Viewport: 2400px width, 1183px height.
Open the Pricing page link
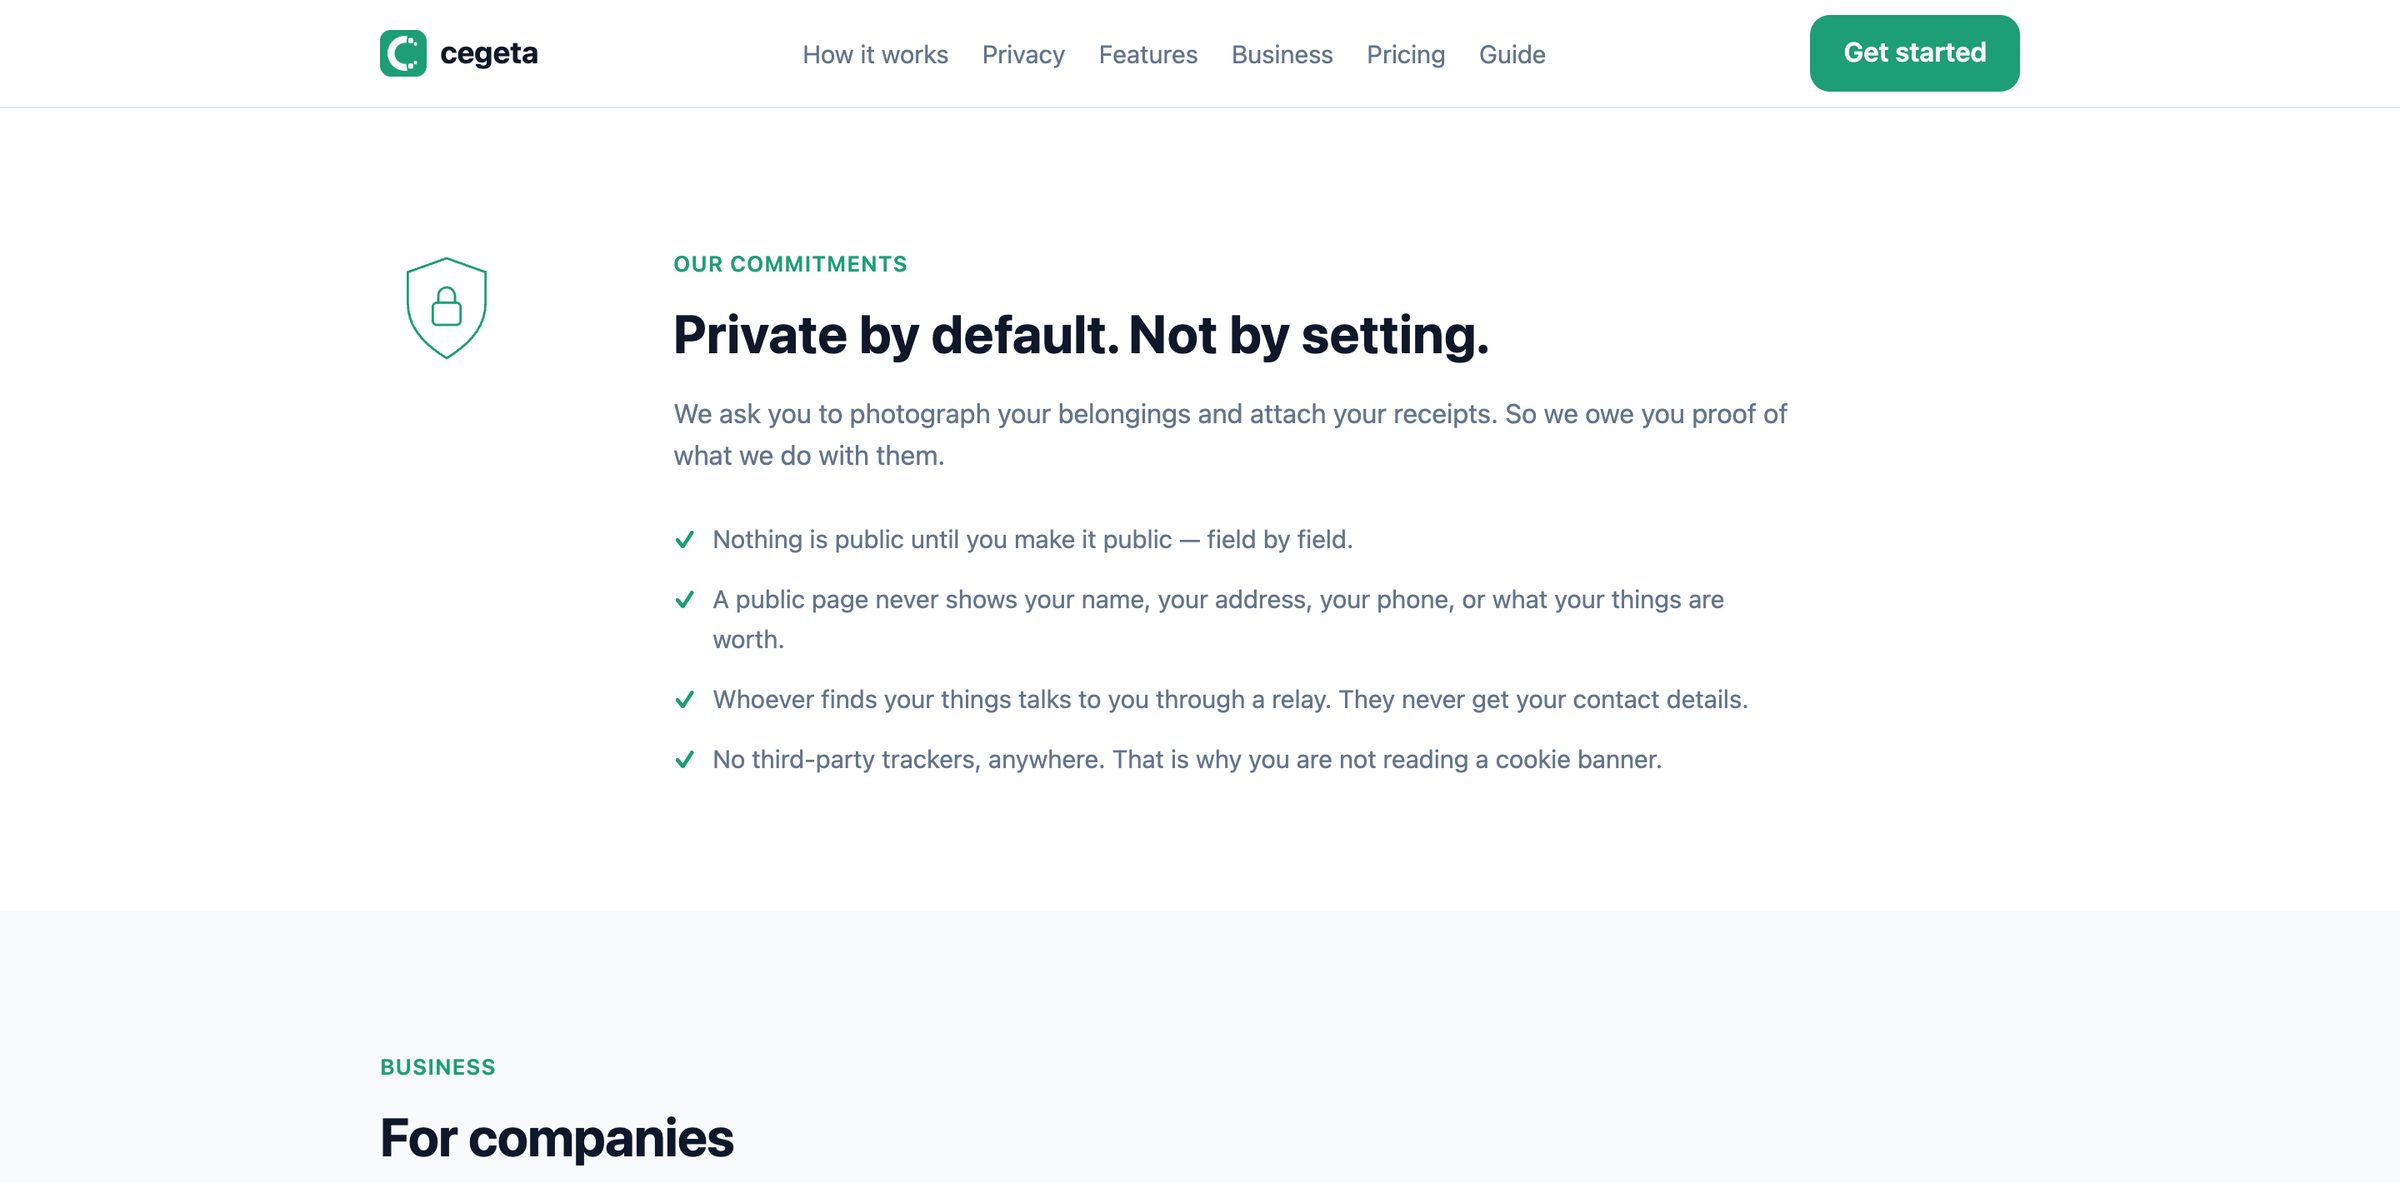[1406, 54]
